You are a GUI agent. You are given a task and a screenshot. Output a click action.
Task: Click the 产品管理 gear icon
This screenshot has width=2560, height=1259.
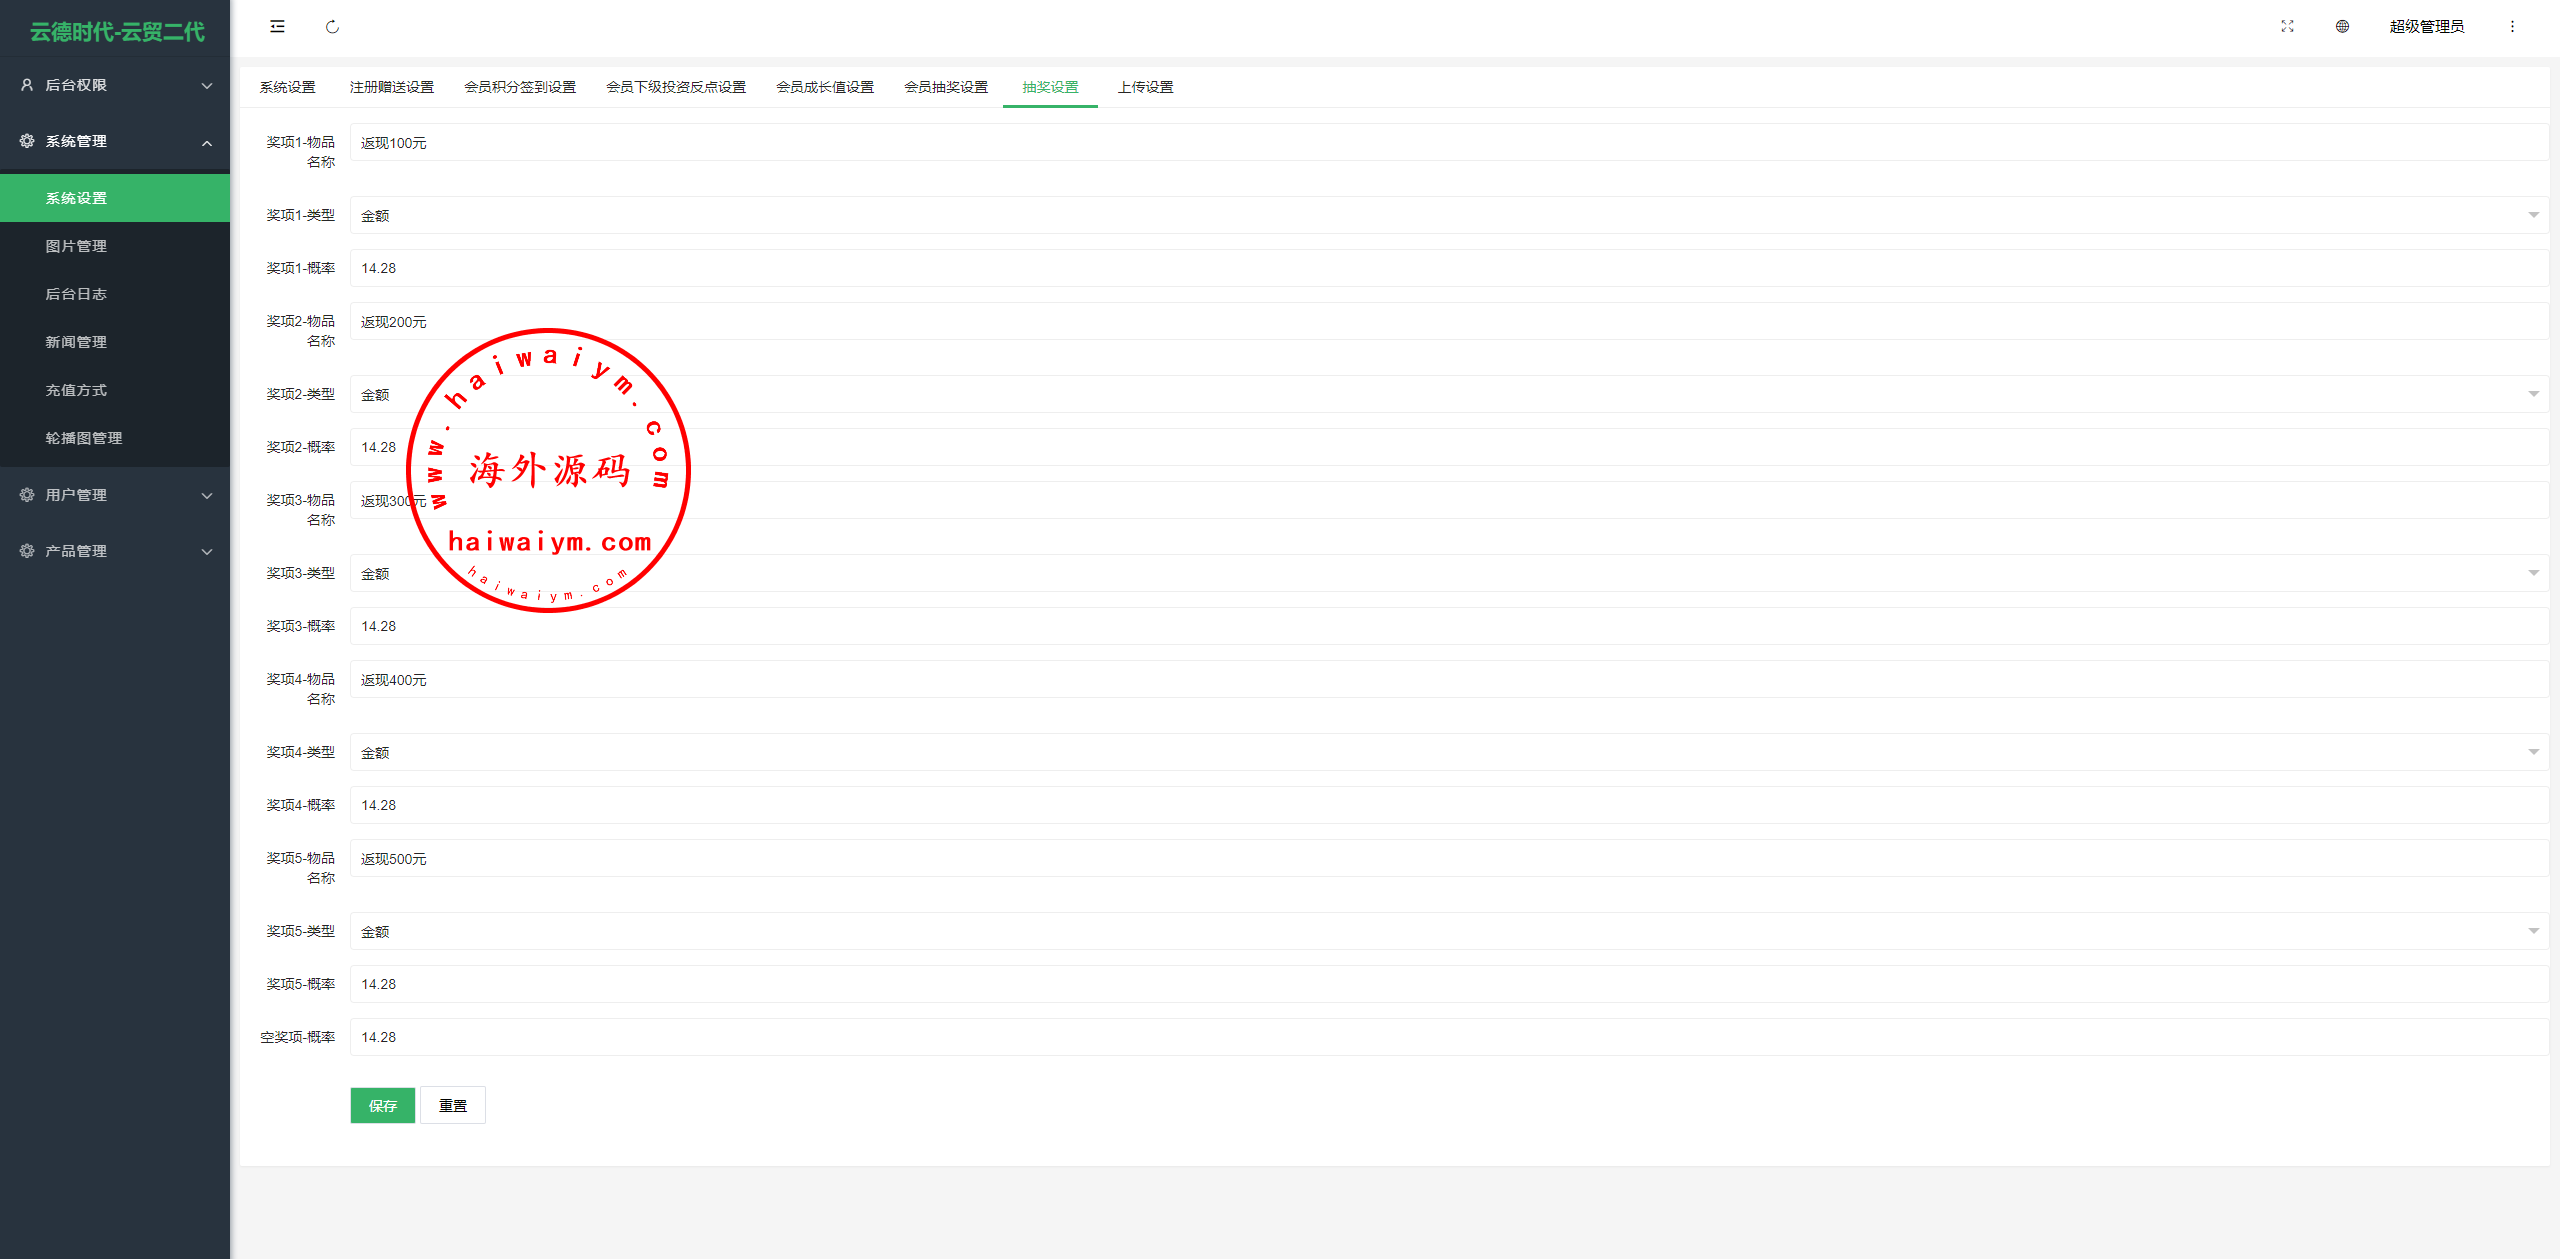[x=27, y=551]
